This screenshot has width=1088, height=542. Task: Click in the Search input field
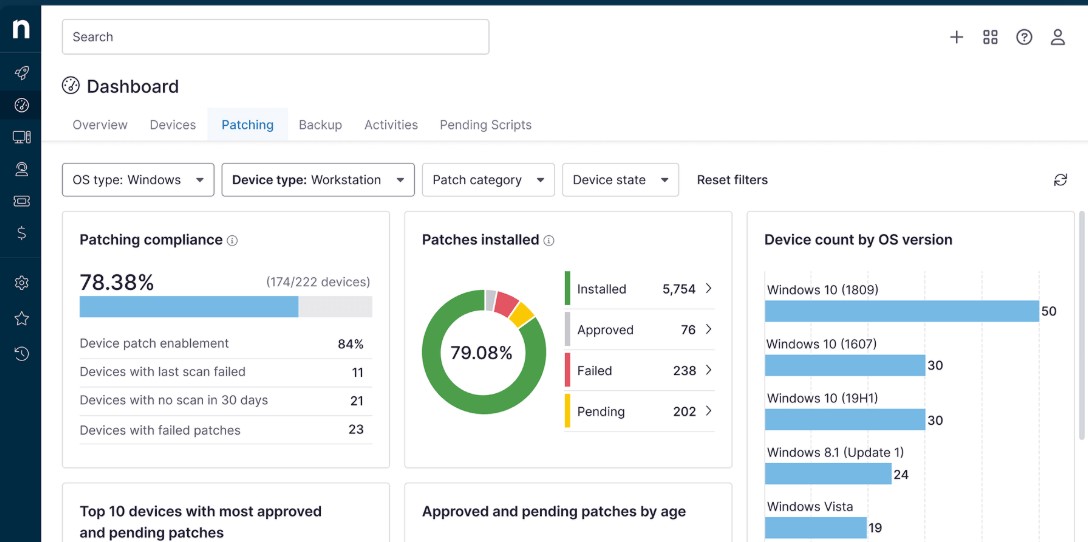click(275, 37)
